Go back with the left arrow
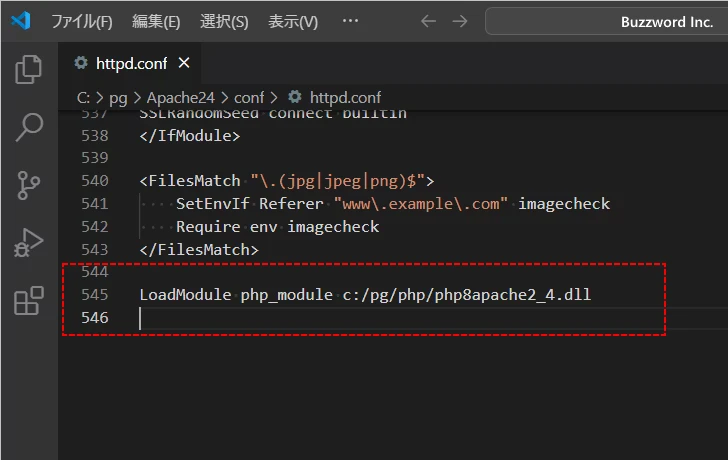Screen dimensions: 728x460 click(428, 21)
